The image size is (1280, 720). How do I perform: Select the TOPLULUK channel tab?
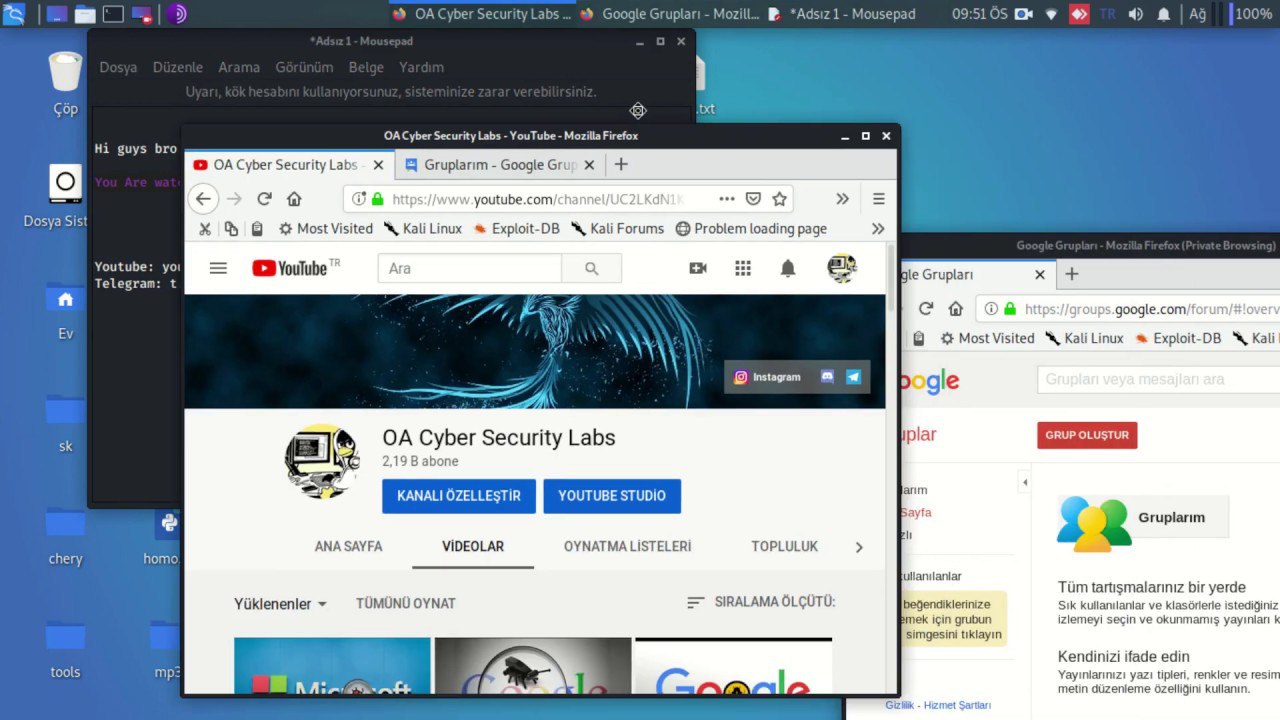784,546
